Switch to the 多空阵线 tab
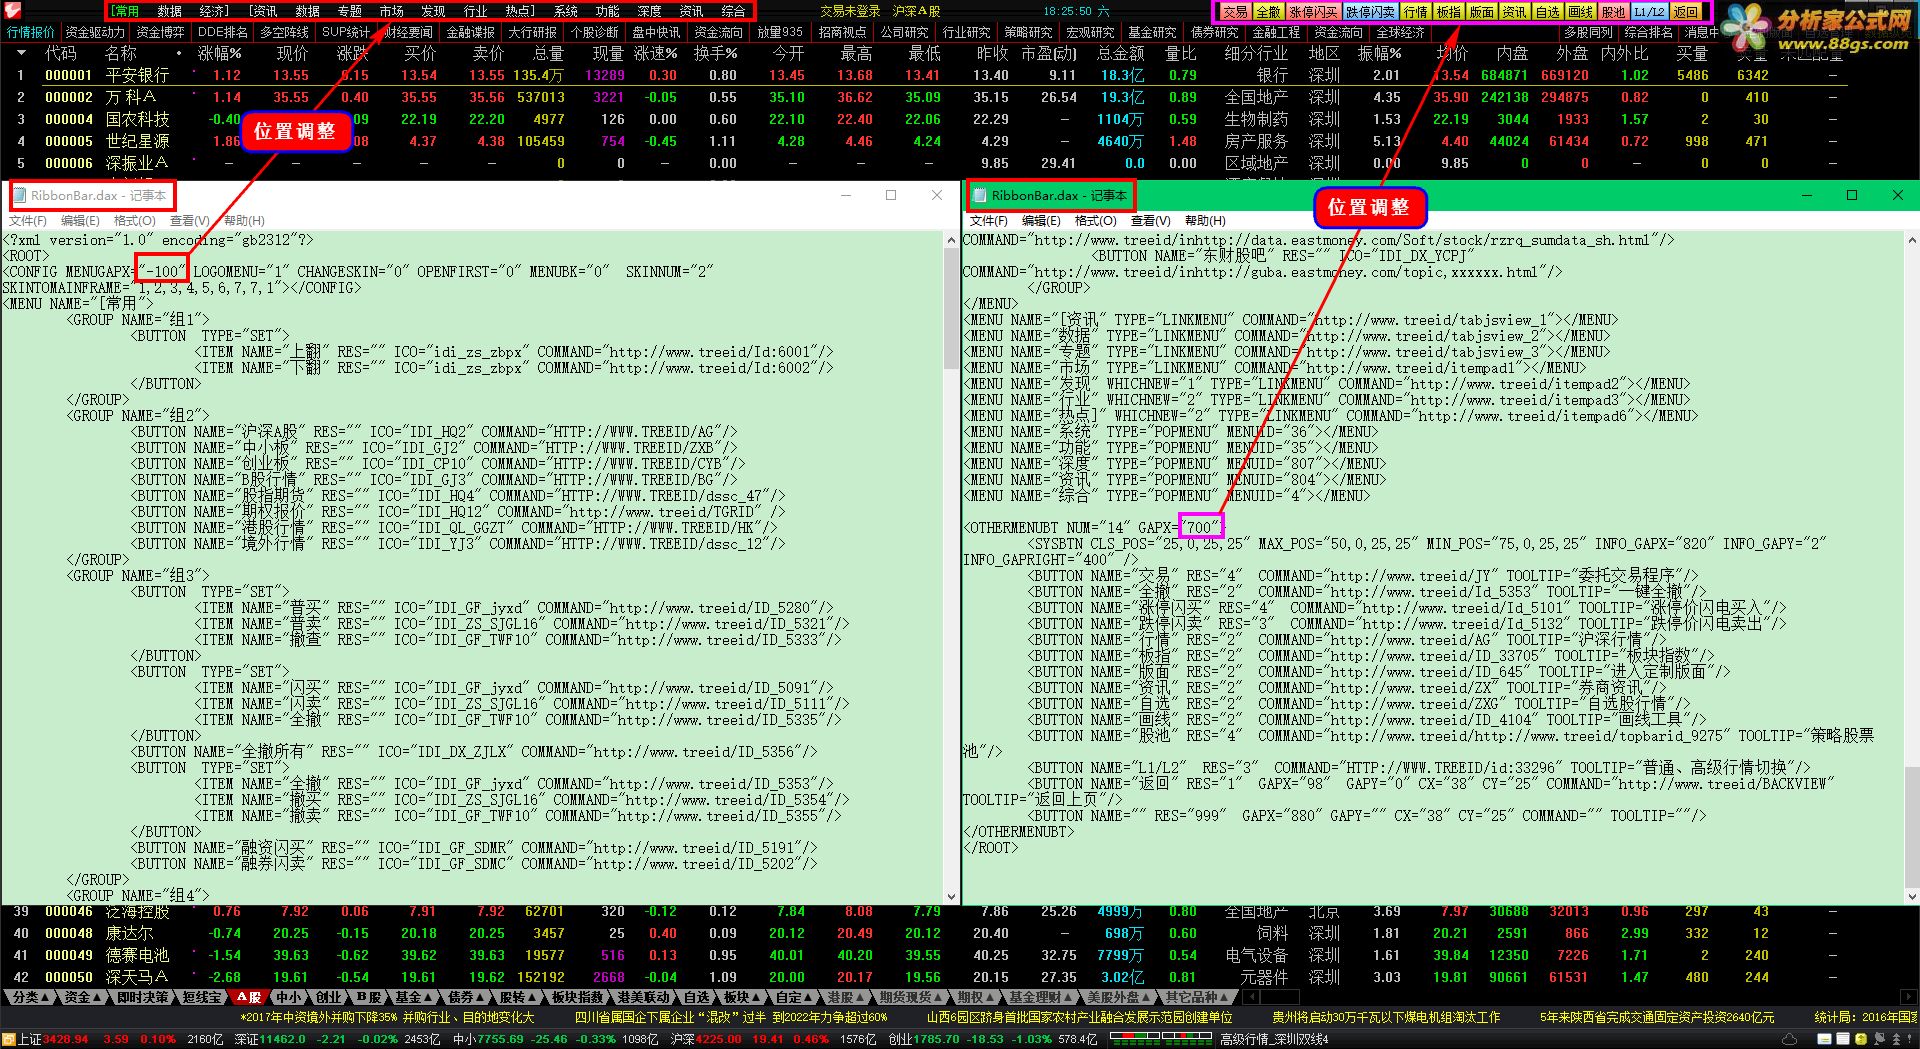This screenshot has width=1920, height=1049. [284, 32]
